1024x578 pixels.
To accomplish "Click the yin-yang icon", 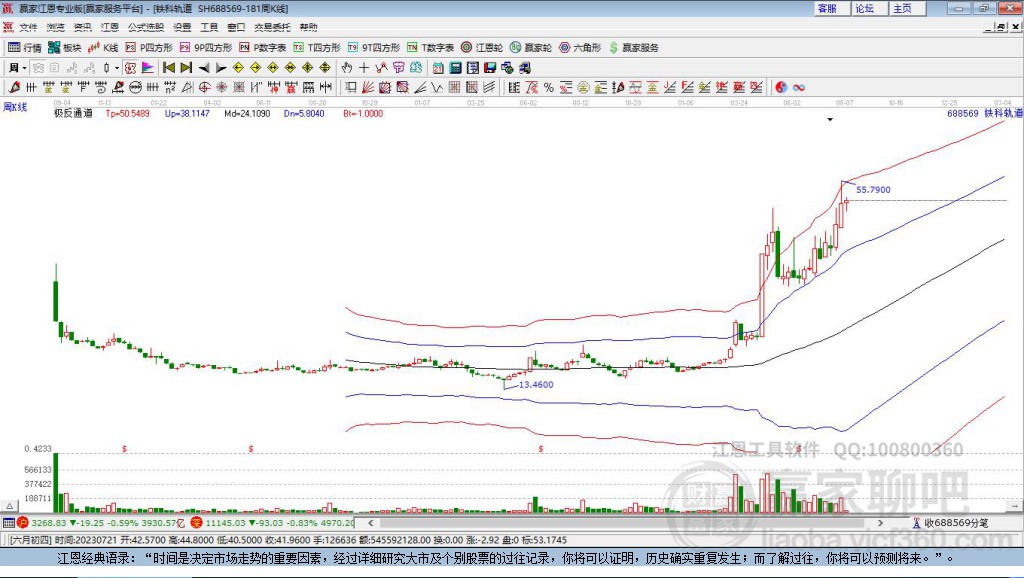I will (781, 88).
